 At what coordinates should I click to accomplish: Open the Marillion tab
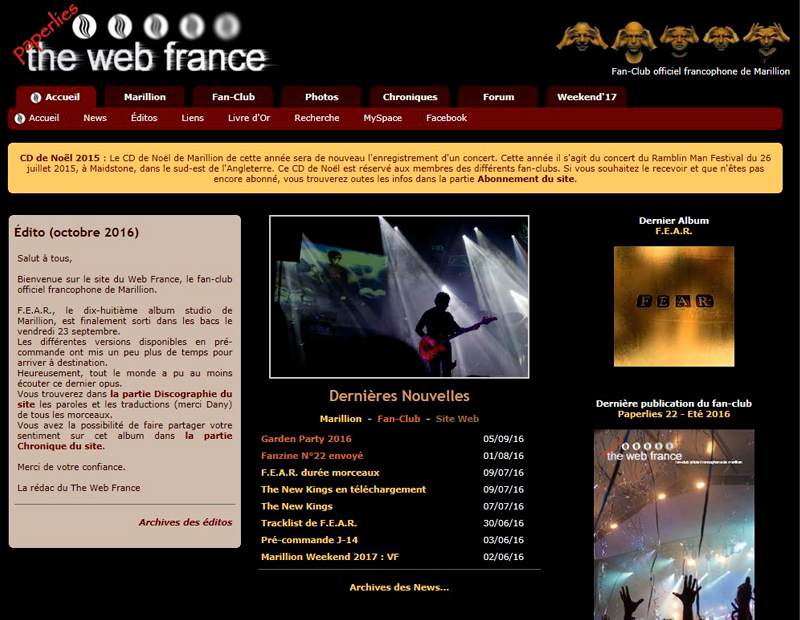tap(144, 97)
